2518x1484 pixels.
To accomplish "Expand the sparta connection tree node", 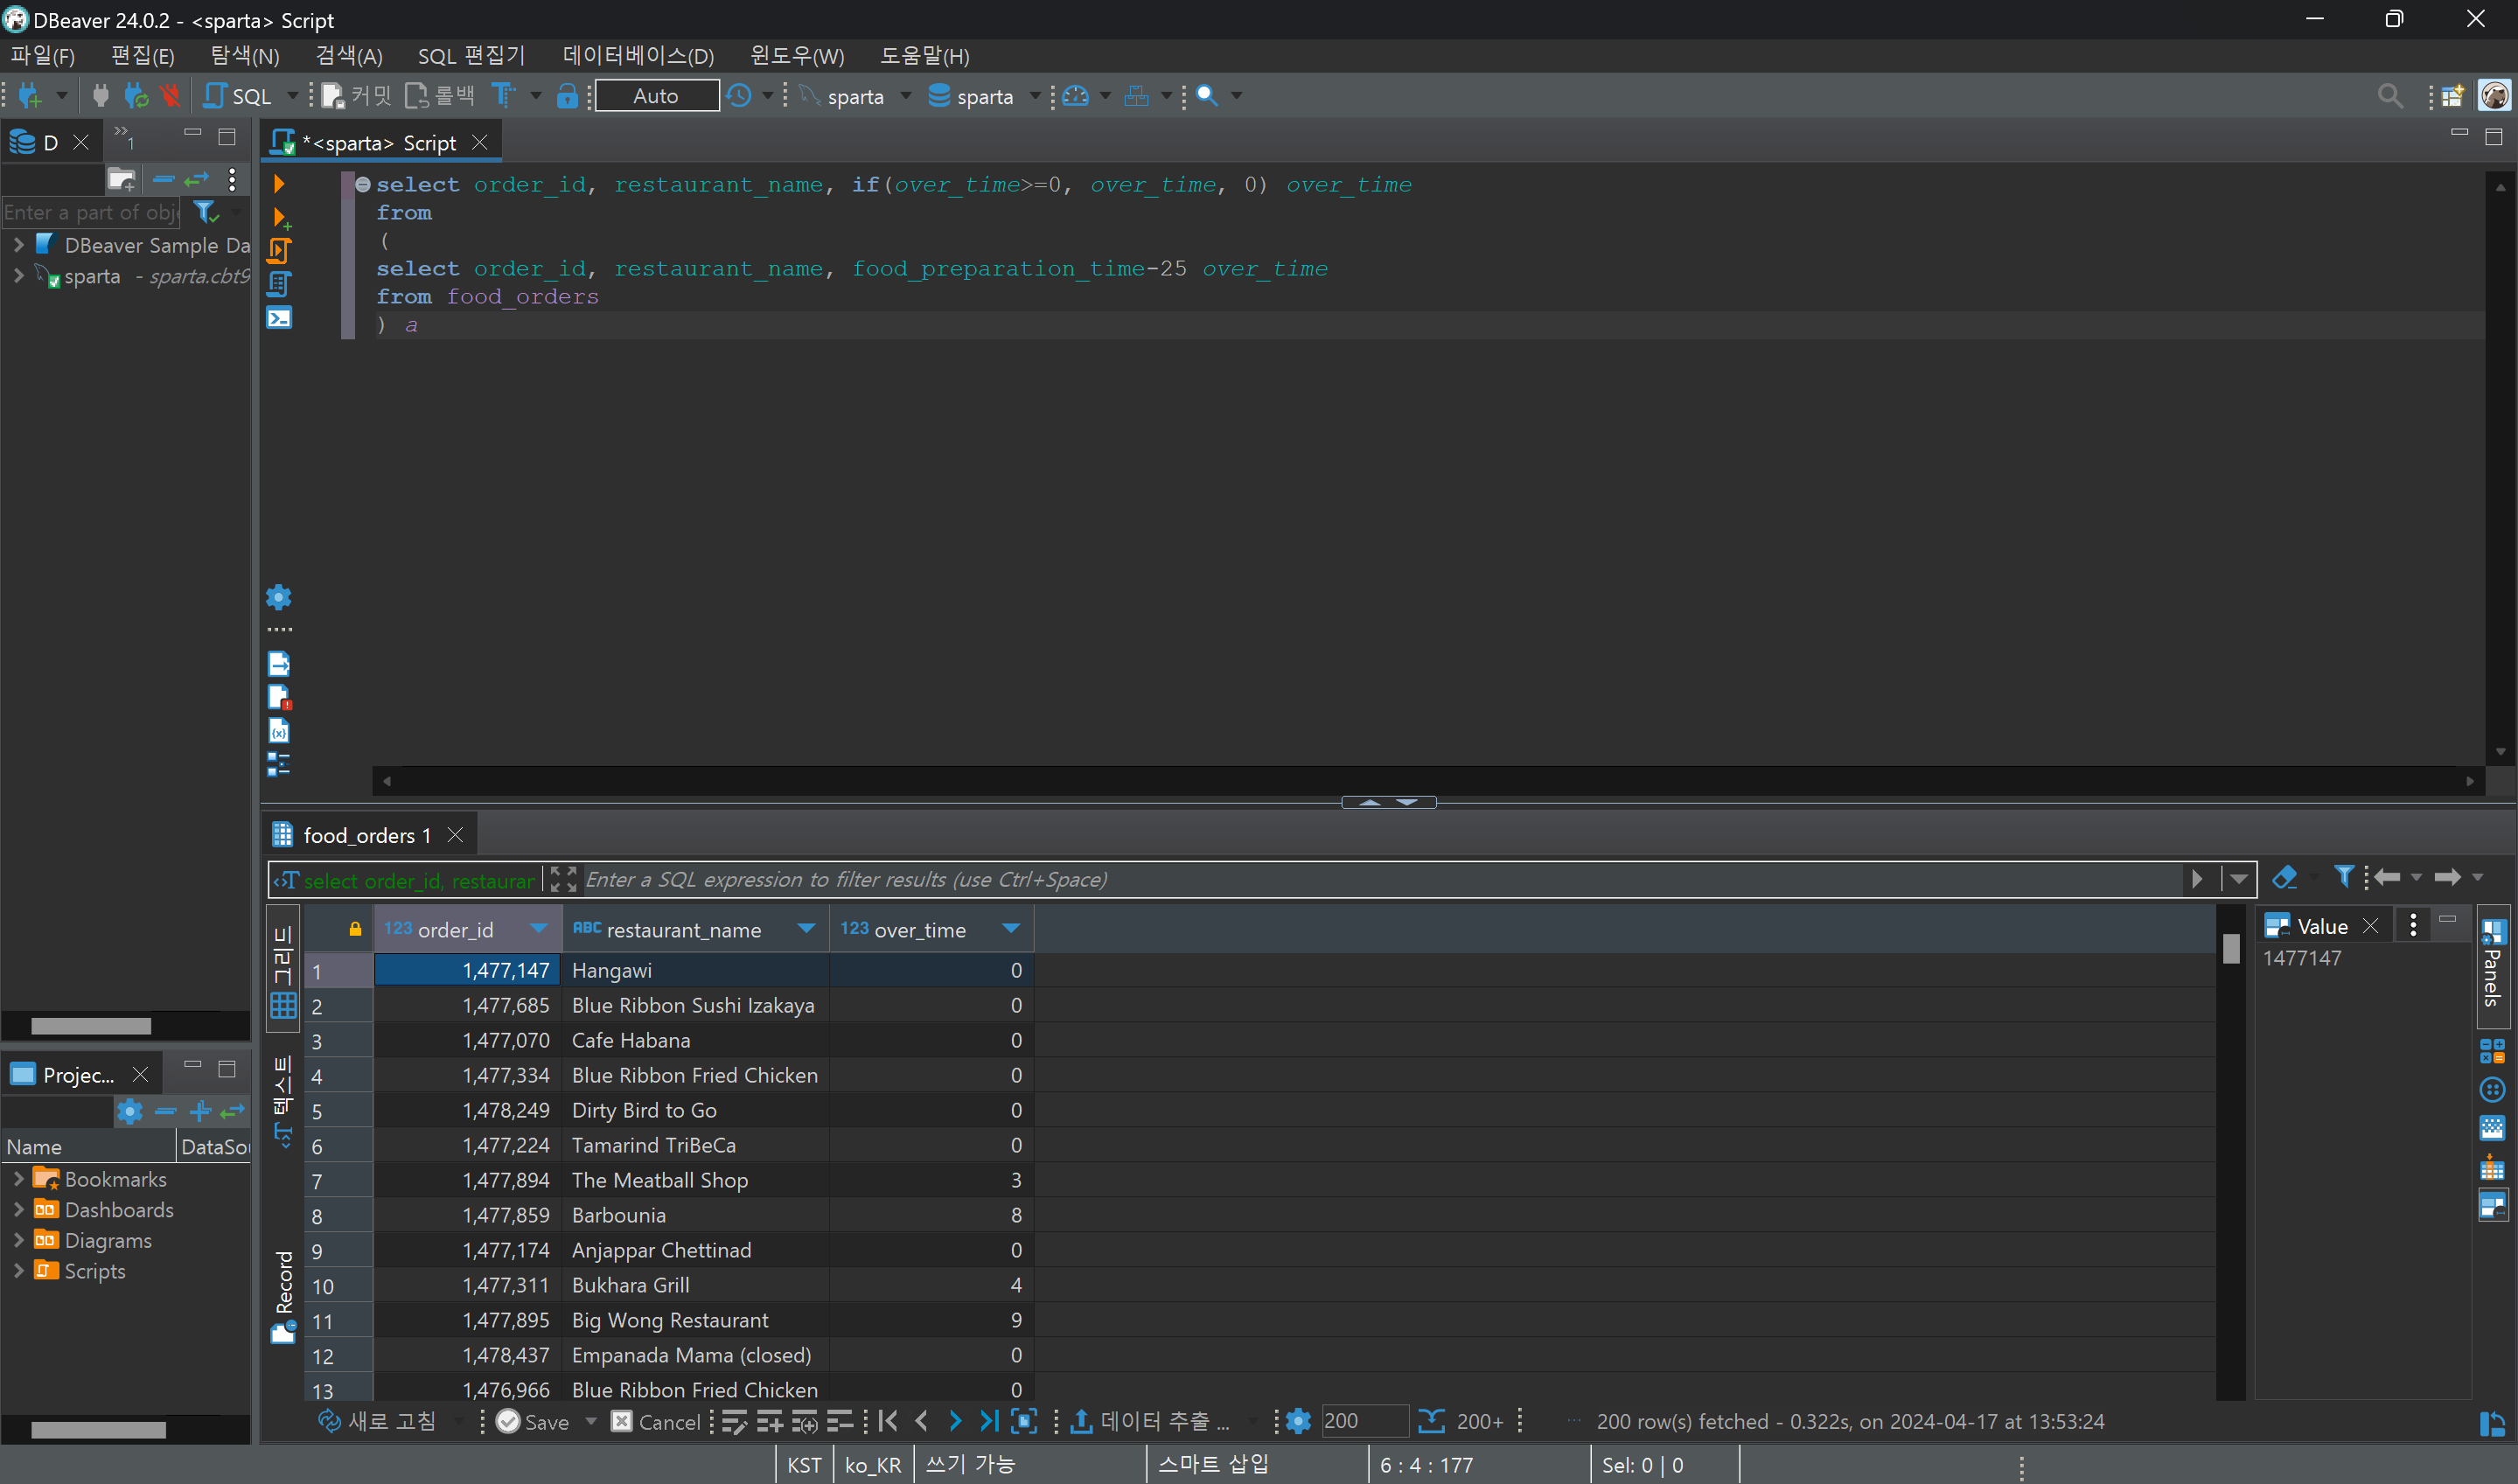I will coord(18,276).
